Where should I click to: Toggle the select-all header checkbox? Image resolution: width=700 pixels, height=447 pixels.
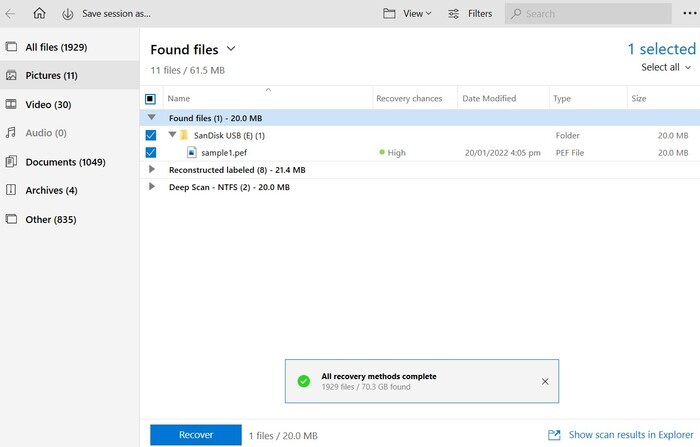tap(150, 99)
